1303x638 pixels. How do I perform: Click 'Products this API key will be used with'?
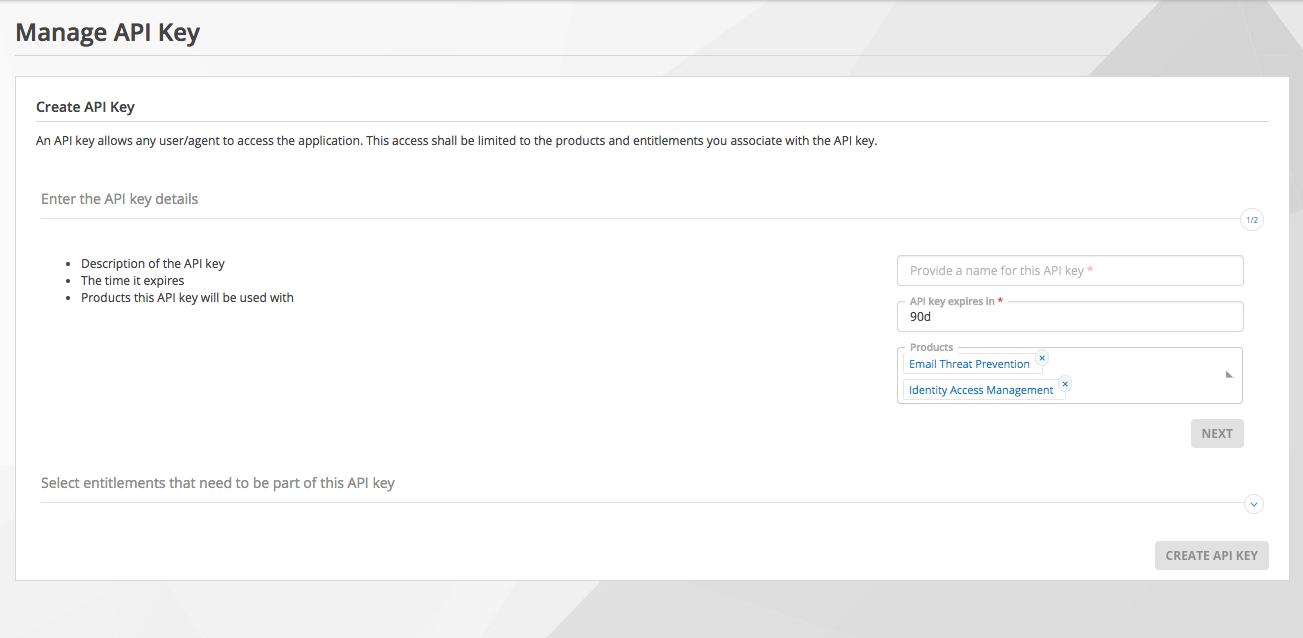click(x=187, y=297)
